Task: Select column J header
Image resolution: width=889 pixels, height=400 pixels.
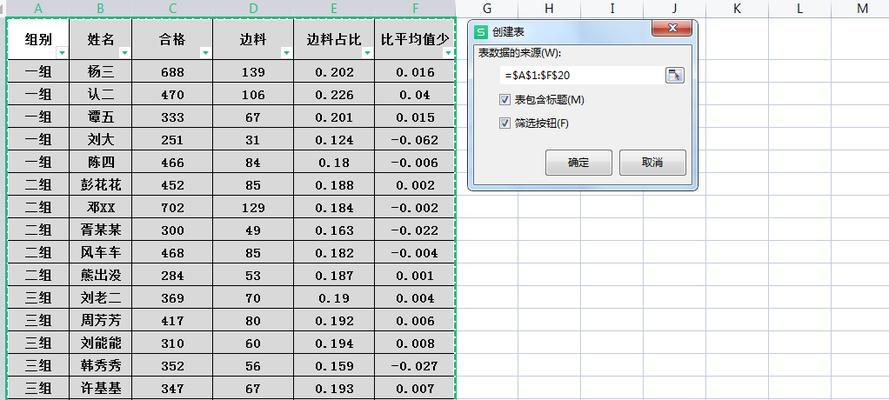Action: (674, 8)
